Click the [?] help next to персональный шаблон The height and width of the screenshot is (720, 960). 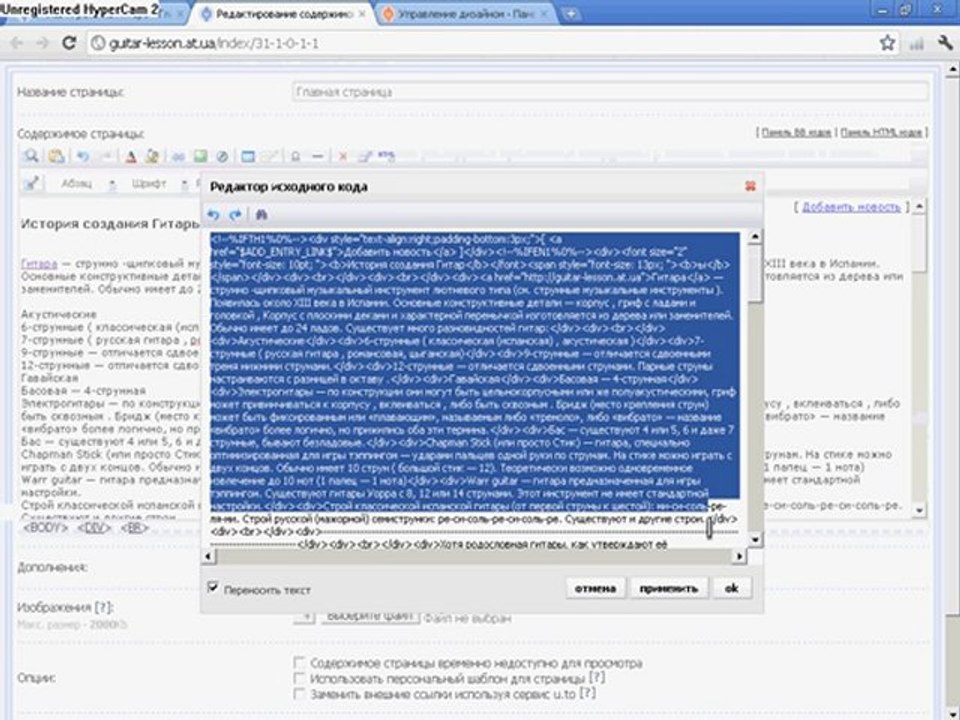pos(597,678)
